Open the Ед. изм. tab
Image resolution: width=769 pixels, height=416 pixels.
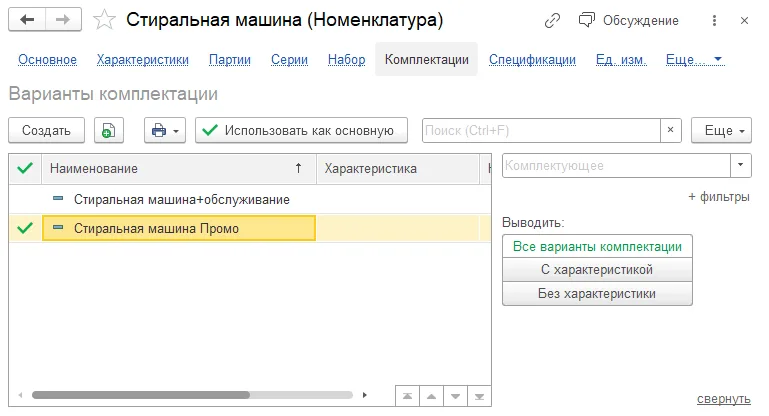[621, 60]
